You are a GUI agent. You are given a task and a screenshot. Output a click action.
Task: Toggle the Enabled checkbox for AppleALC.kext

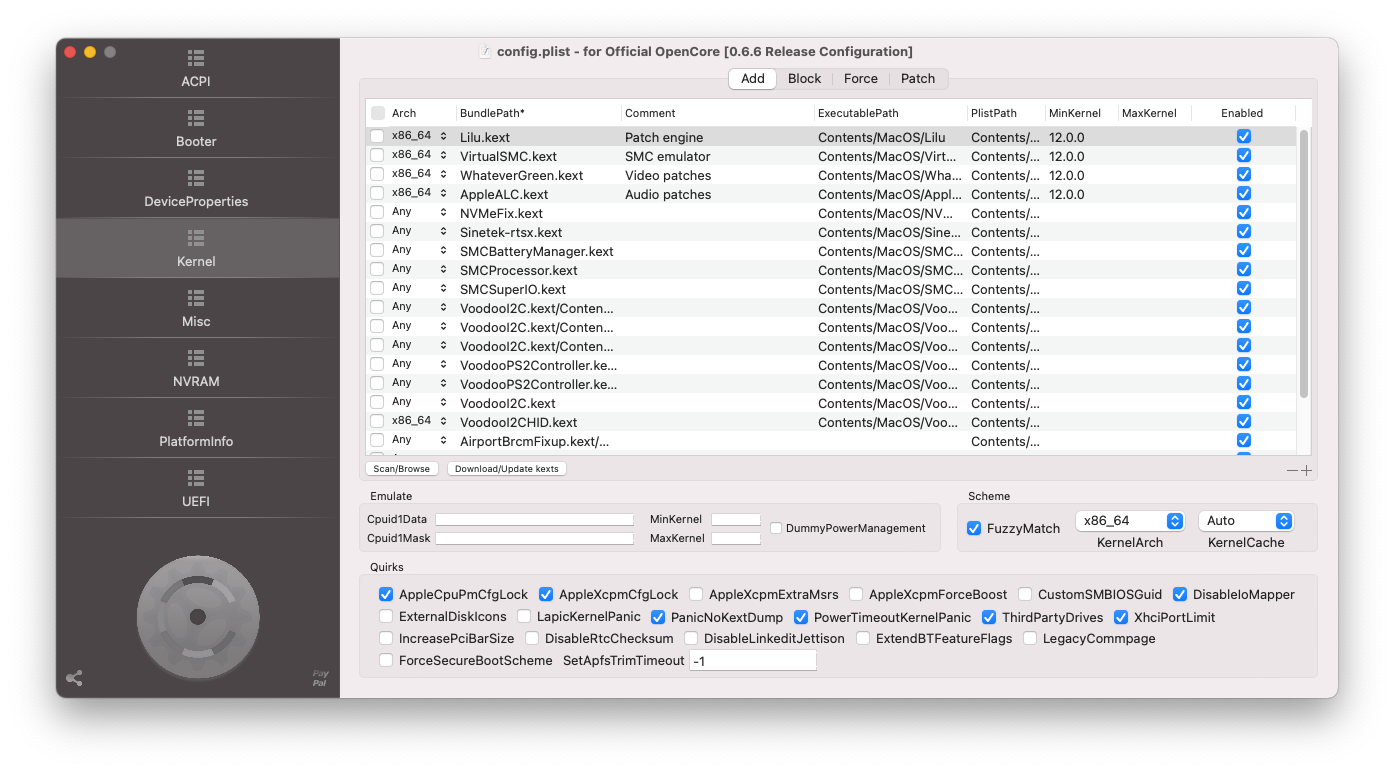pos(1244,194)
